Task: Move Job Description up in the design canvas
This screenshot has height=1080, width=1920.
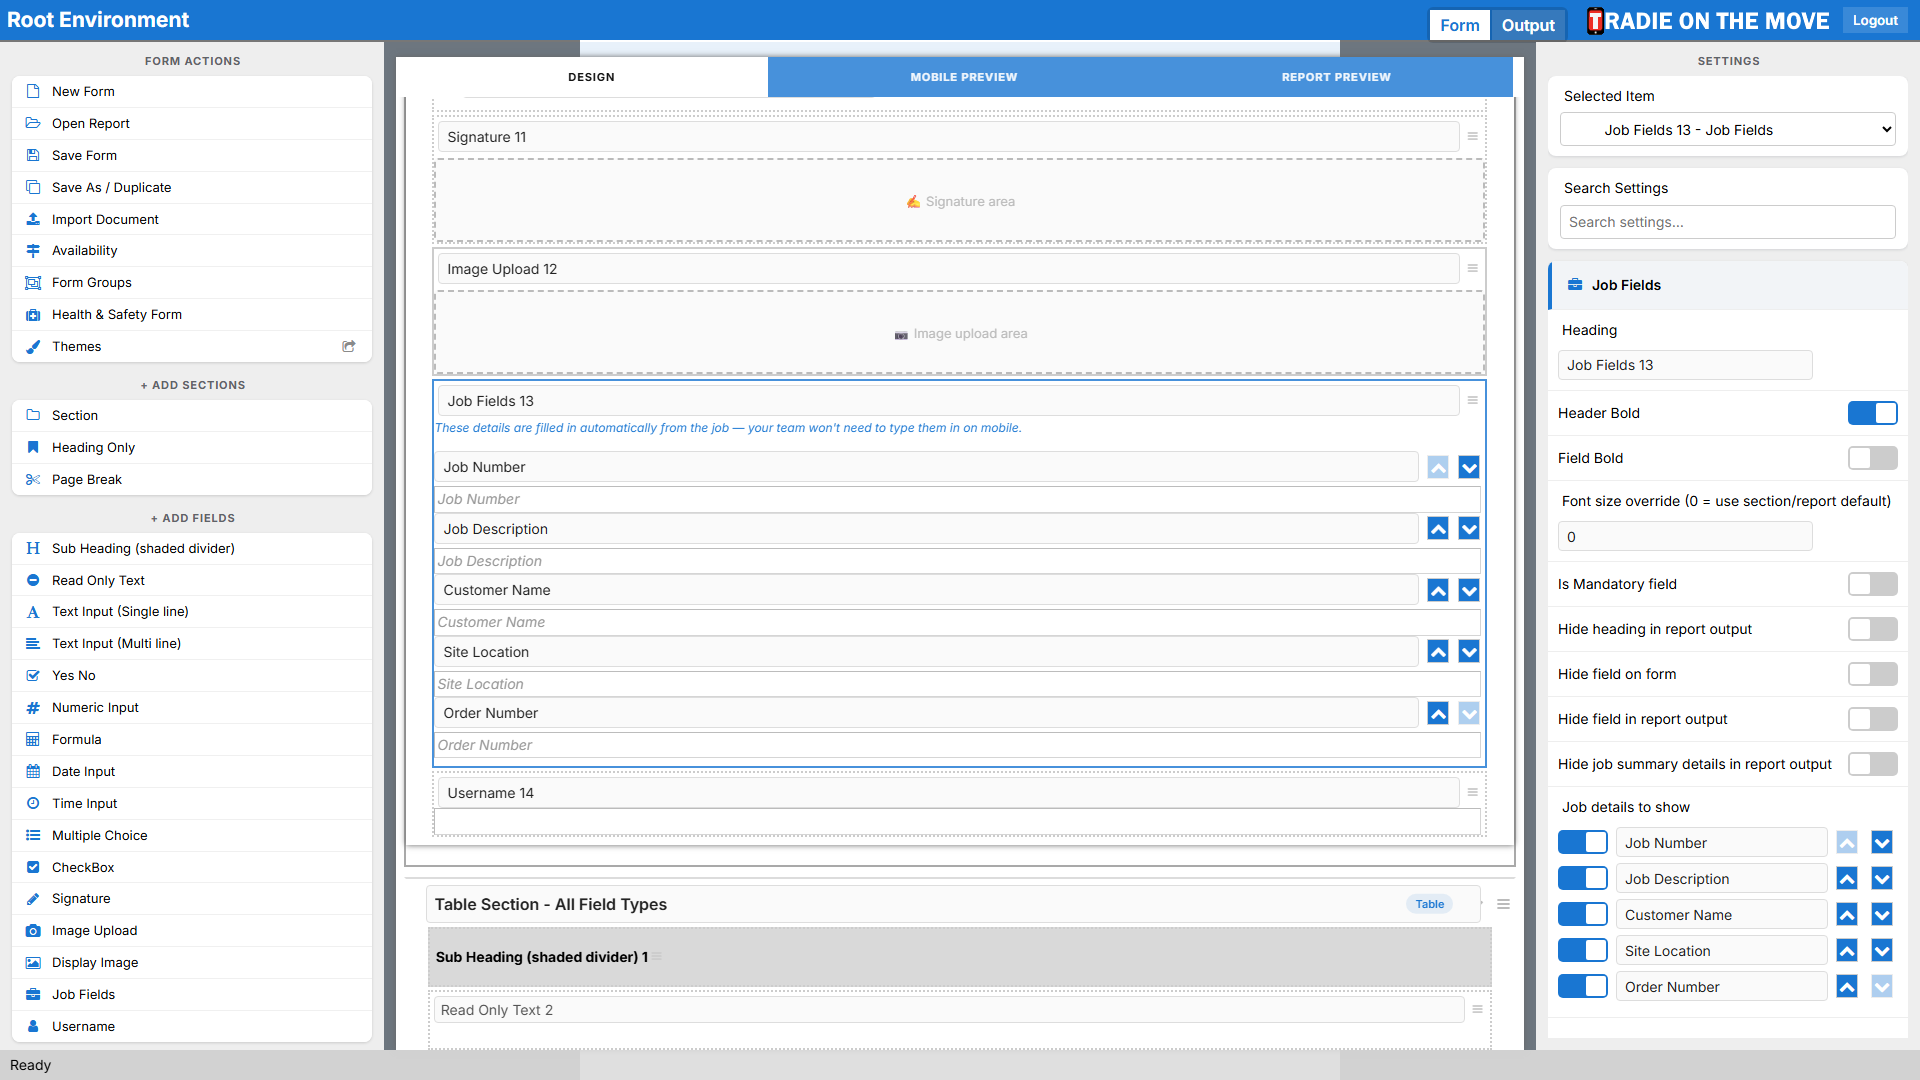Action: coord(1438,529)
